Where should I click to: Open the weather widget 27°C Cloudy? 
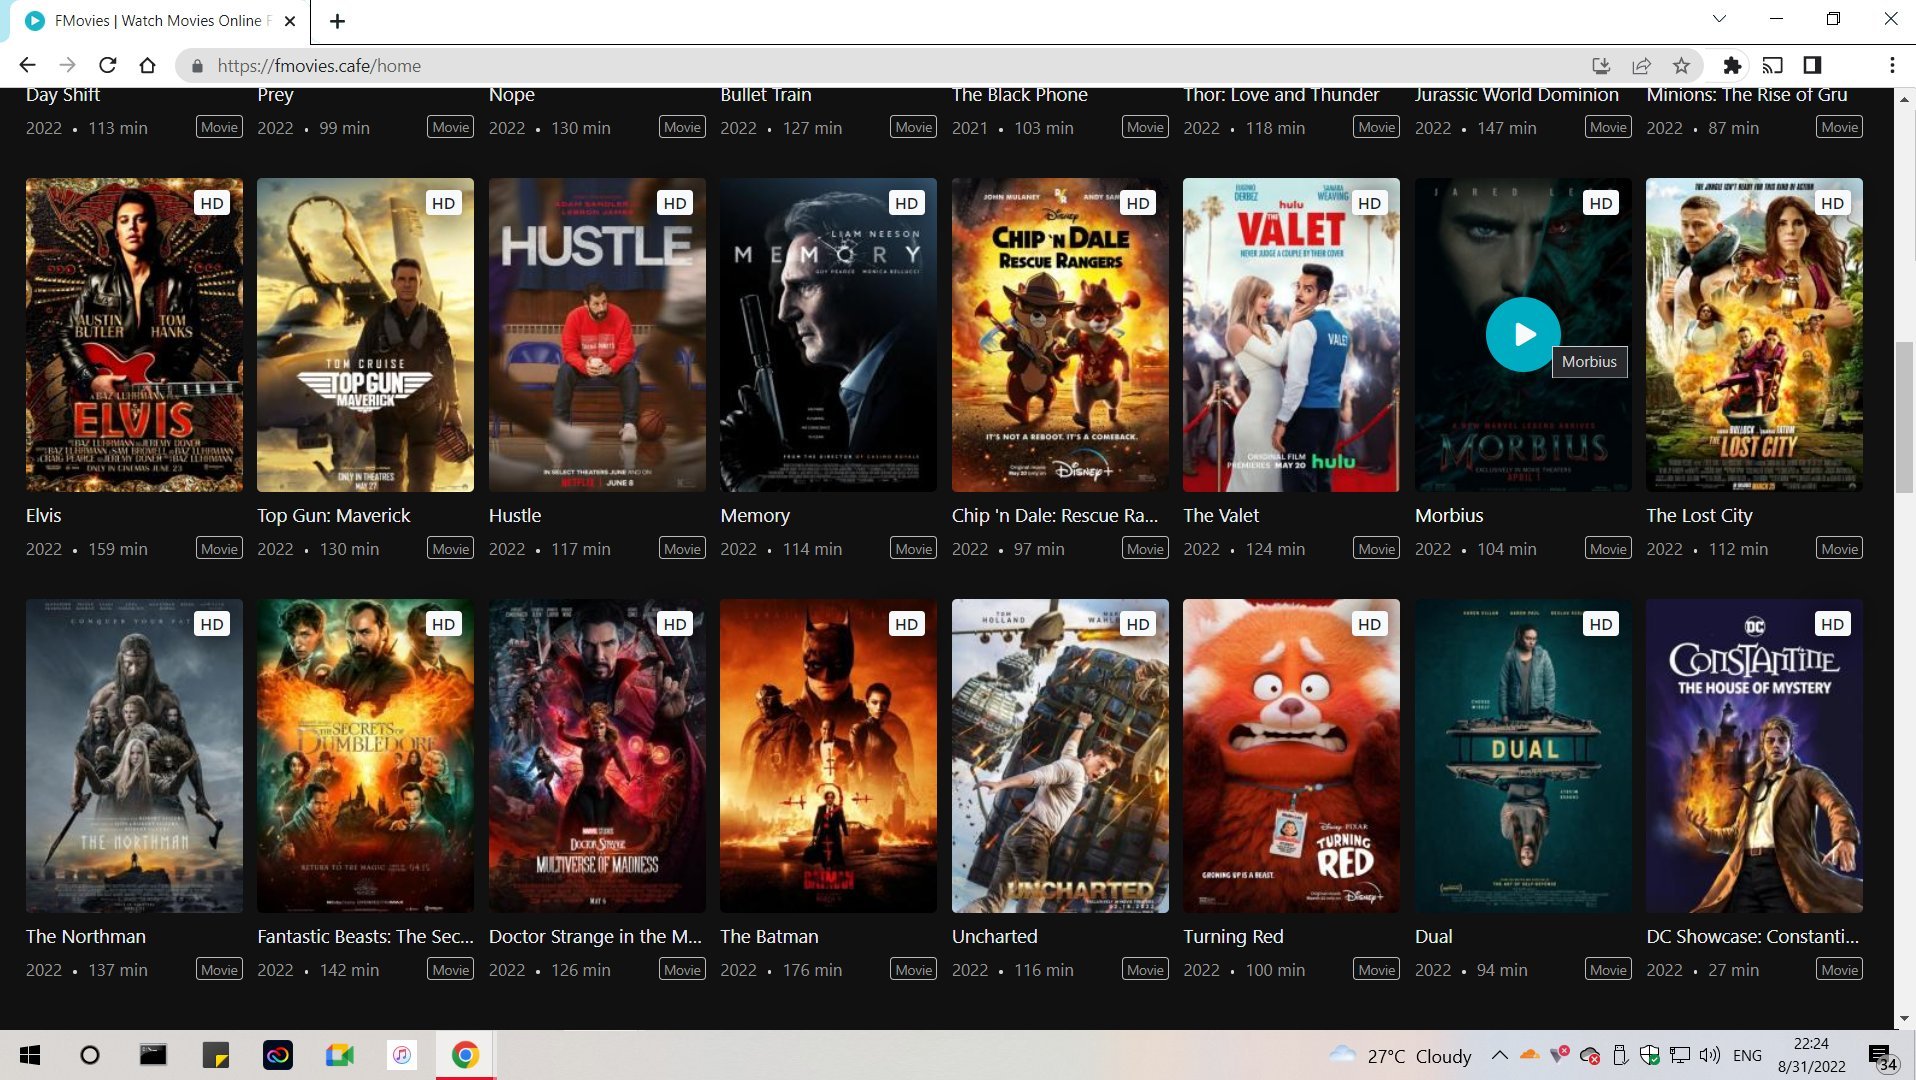1400,1056
